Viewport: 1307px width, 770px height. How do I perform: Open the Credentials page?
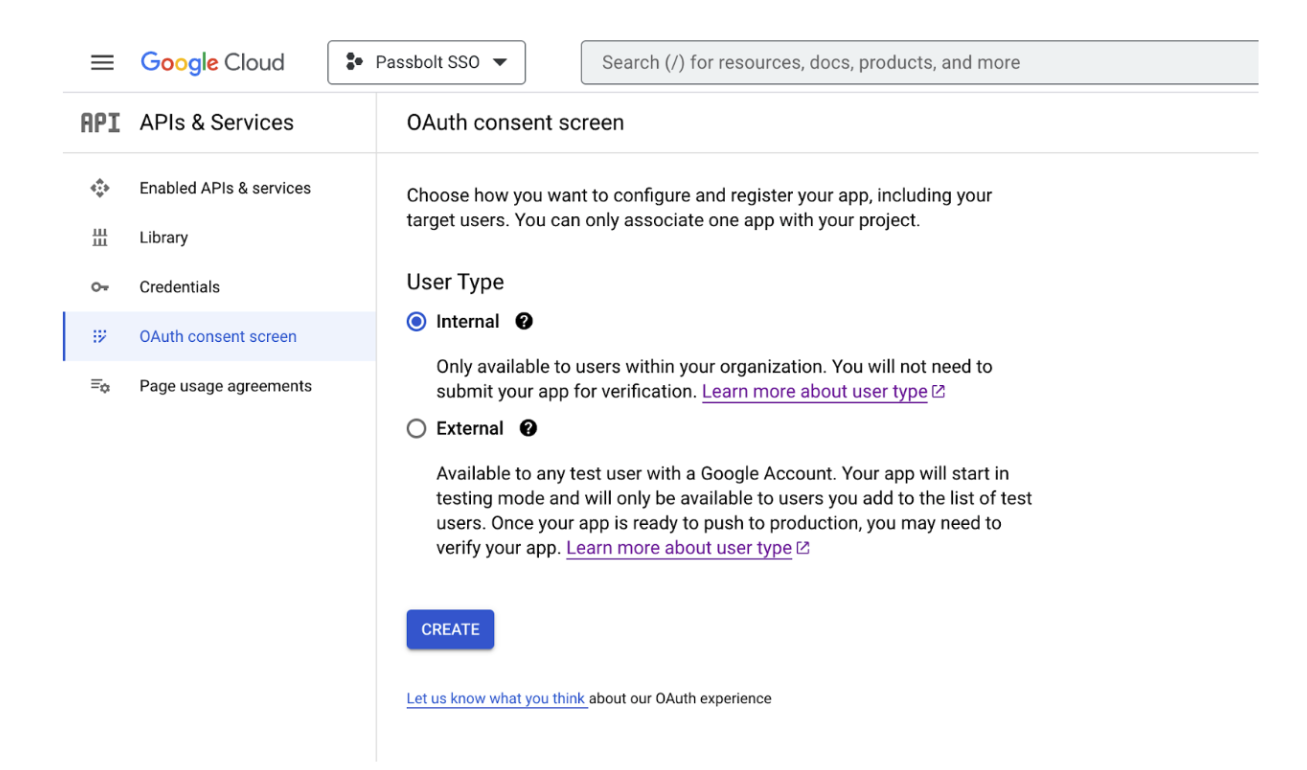pyautogui.click(x=179, y=287)
